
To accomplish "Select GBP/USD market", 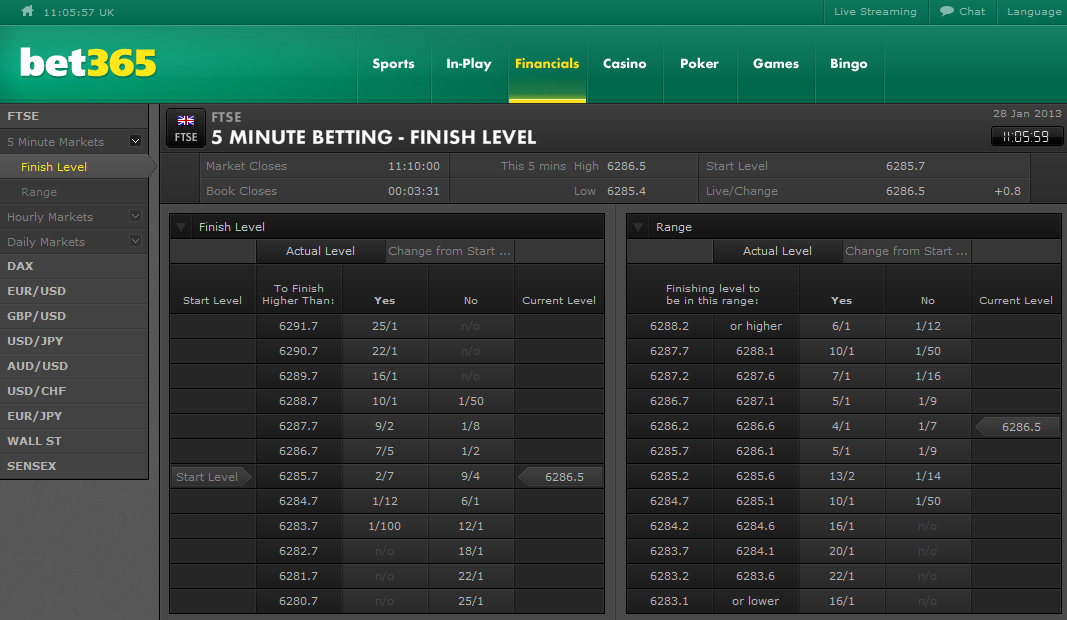I will (74, 316).
